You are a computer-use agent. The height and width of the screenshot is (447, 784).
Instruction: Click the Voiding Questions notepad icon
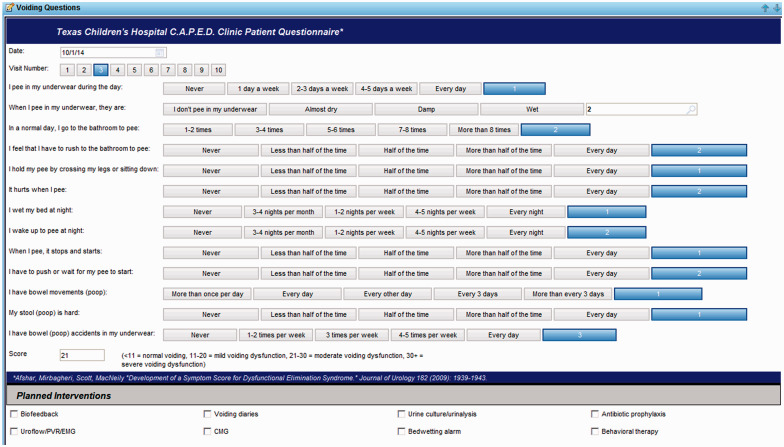click(10, 8)
